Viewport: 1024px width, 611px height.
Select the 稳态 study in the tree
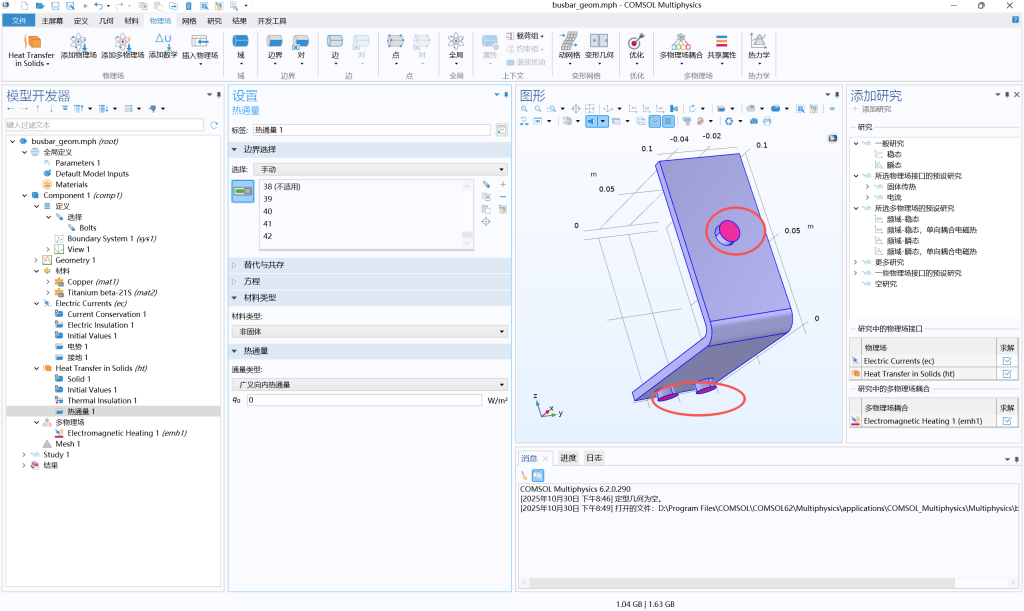pos(893,154)
